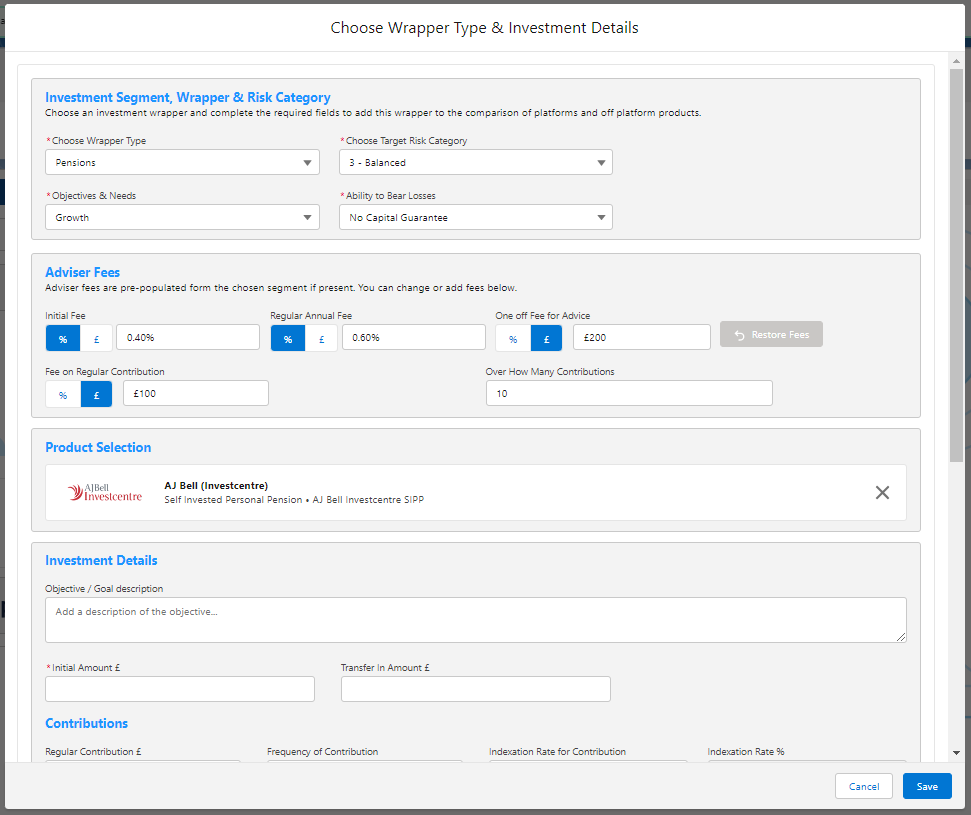Select pound mode for Fee on Regular Contribution
This screenshot has width=971, height=815.
tap(96, 394)
